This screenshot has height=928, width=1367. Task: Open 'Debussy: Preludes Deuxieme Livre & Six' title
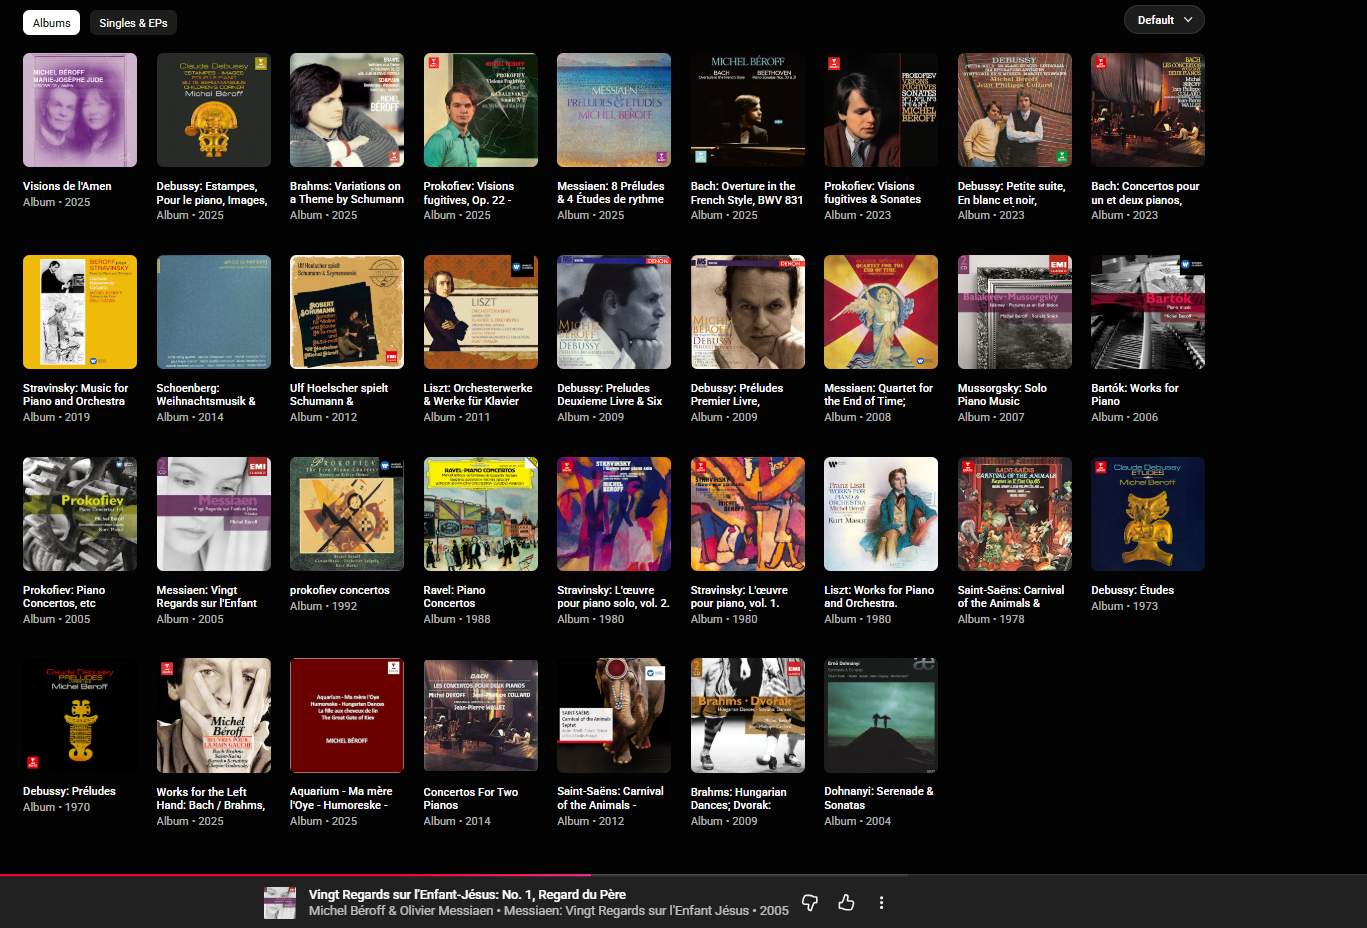pos(610,395)
